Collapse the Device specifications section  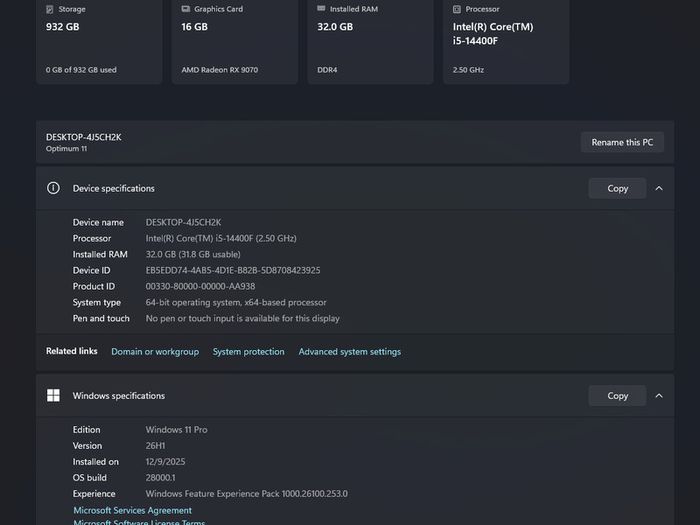point(659,188)
